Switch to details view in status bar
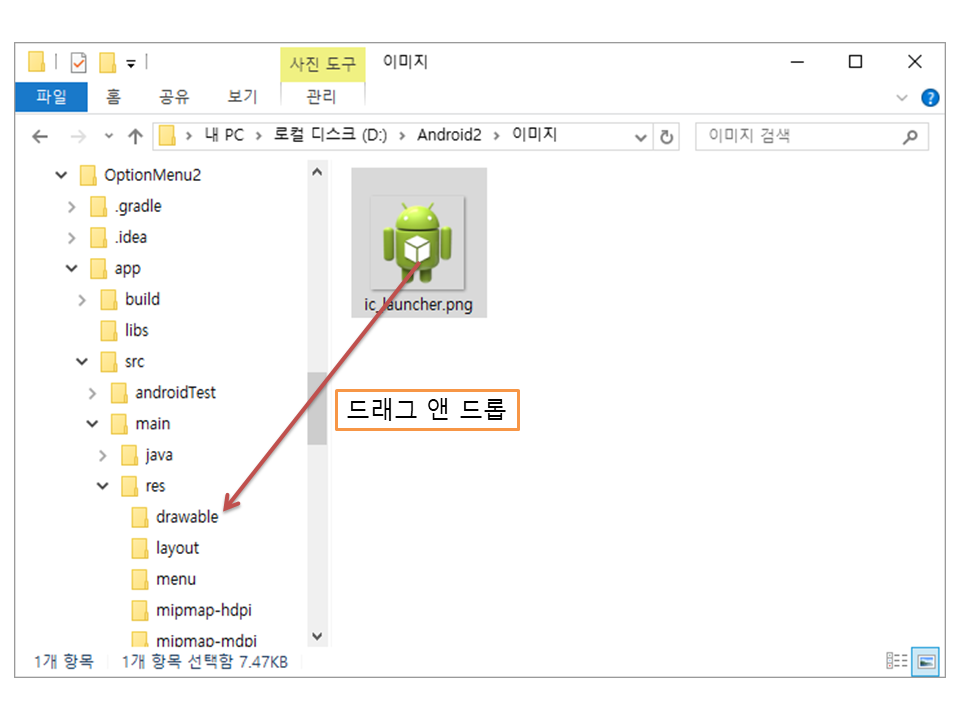This screenshot has width=960, height=720. 897,661
